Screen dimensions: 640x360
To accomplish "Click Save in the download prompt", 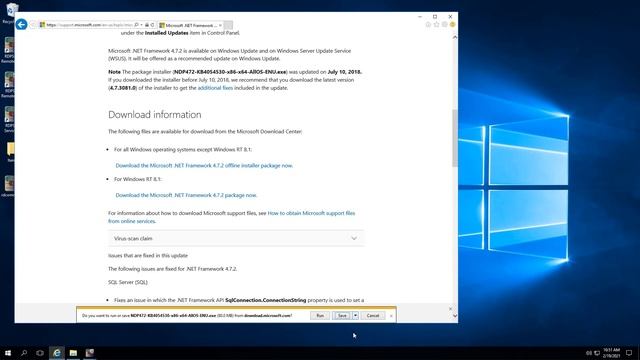I will 342,316.
